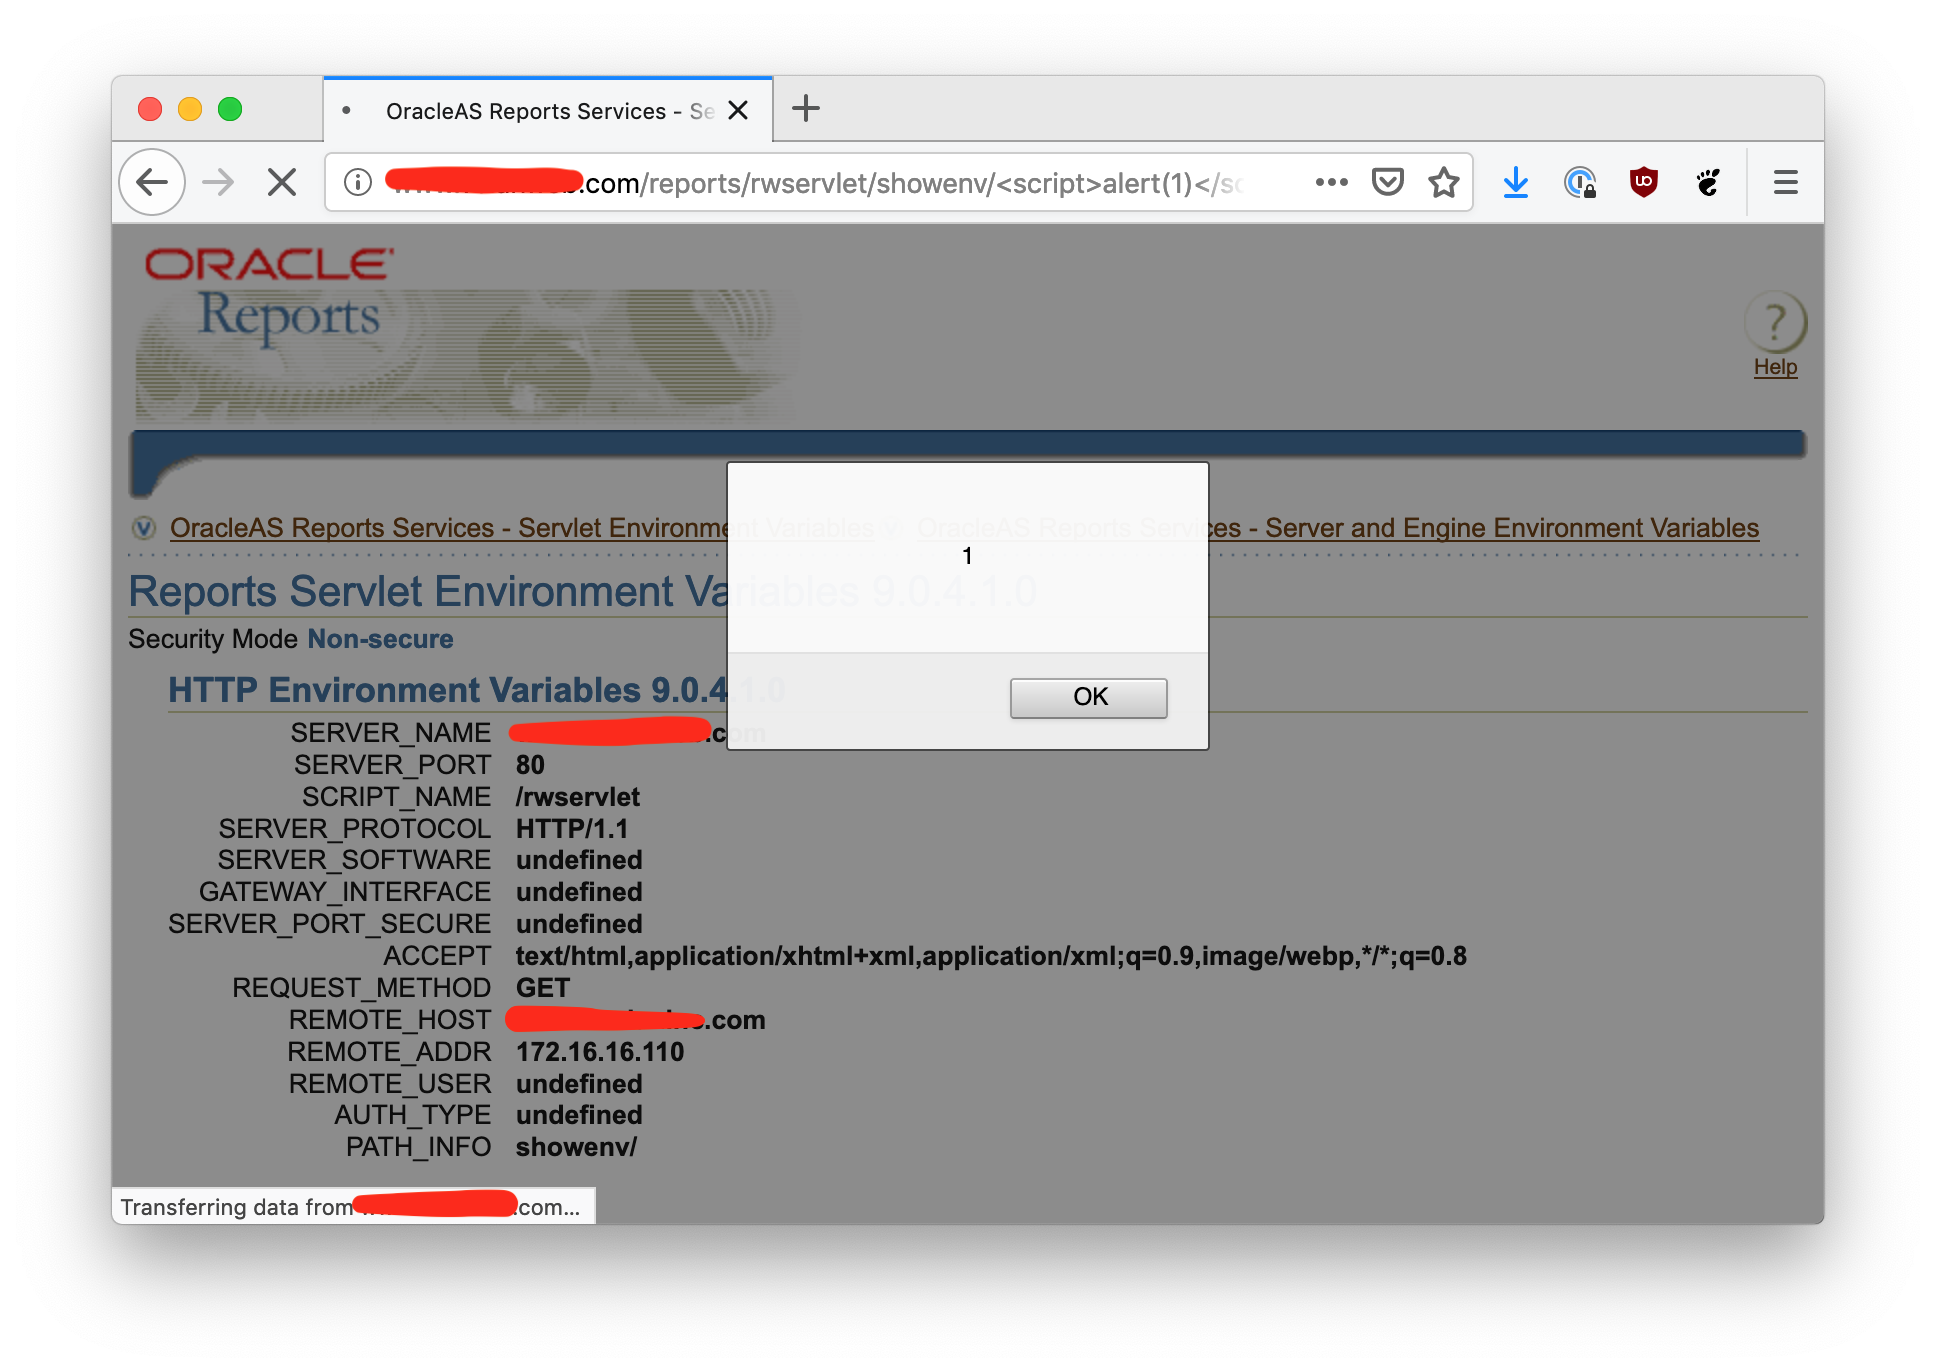Click the yellow macOS minimize window button
Viewport: 1936px width, 1372px height.
[x=190, y=109]
